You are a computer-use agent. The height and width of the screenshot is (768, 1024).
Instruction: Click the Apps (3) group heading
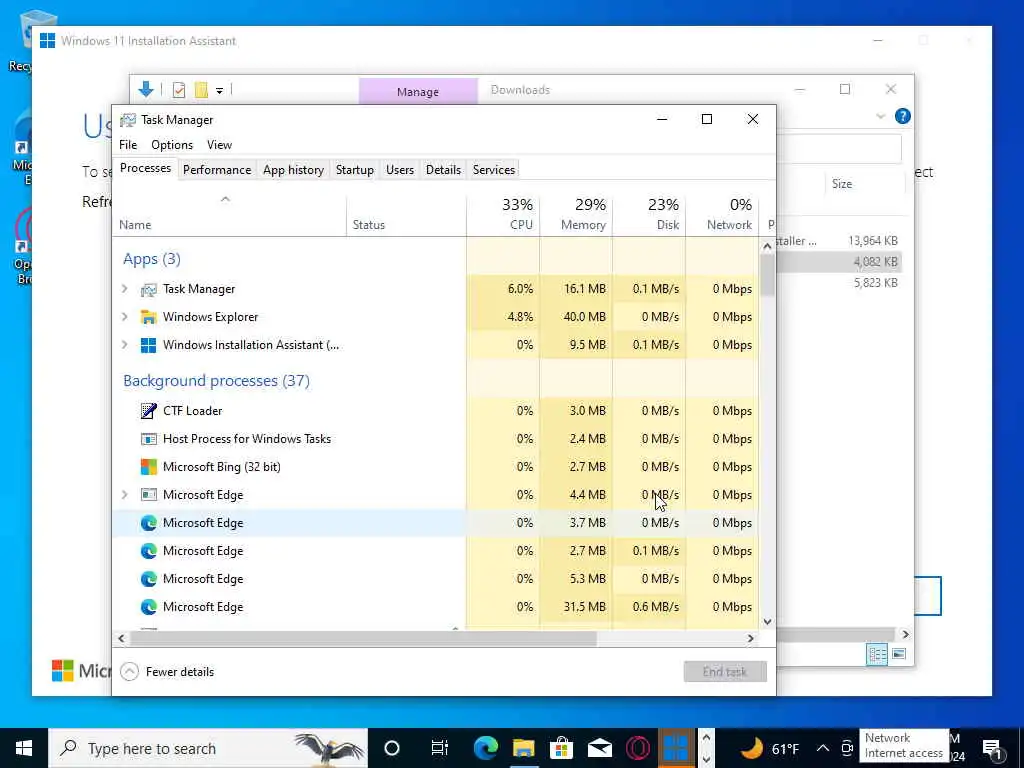(152, 259)
